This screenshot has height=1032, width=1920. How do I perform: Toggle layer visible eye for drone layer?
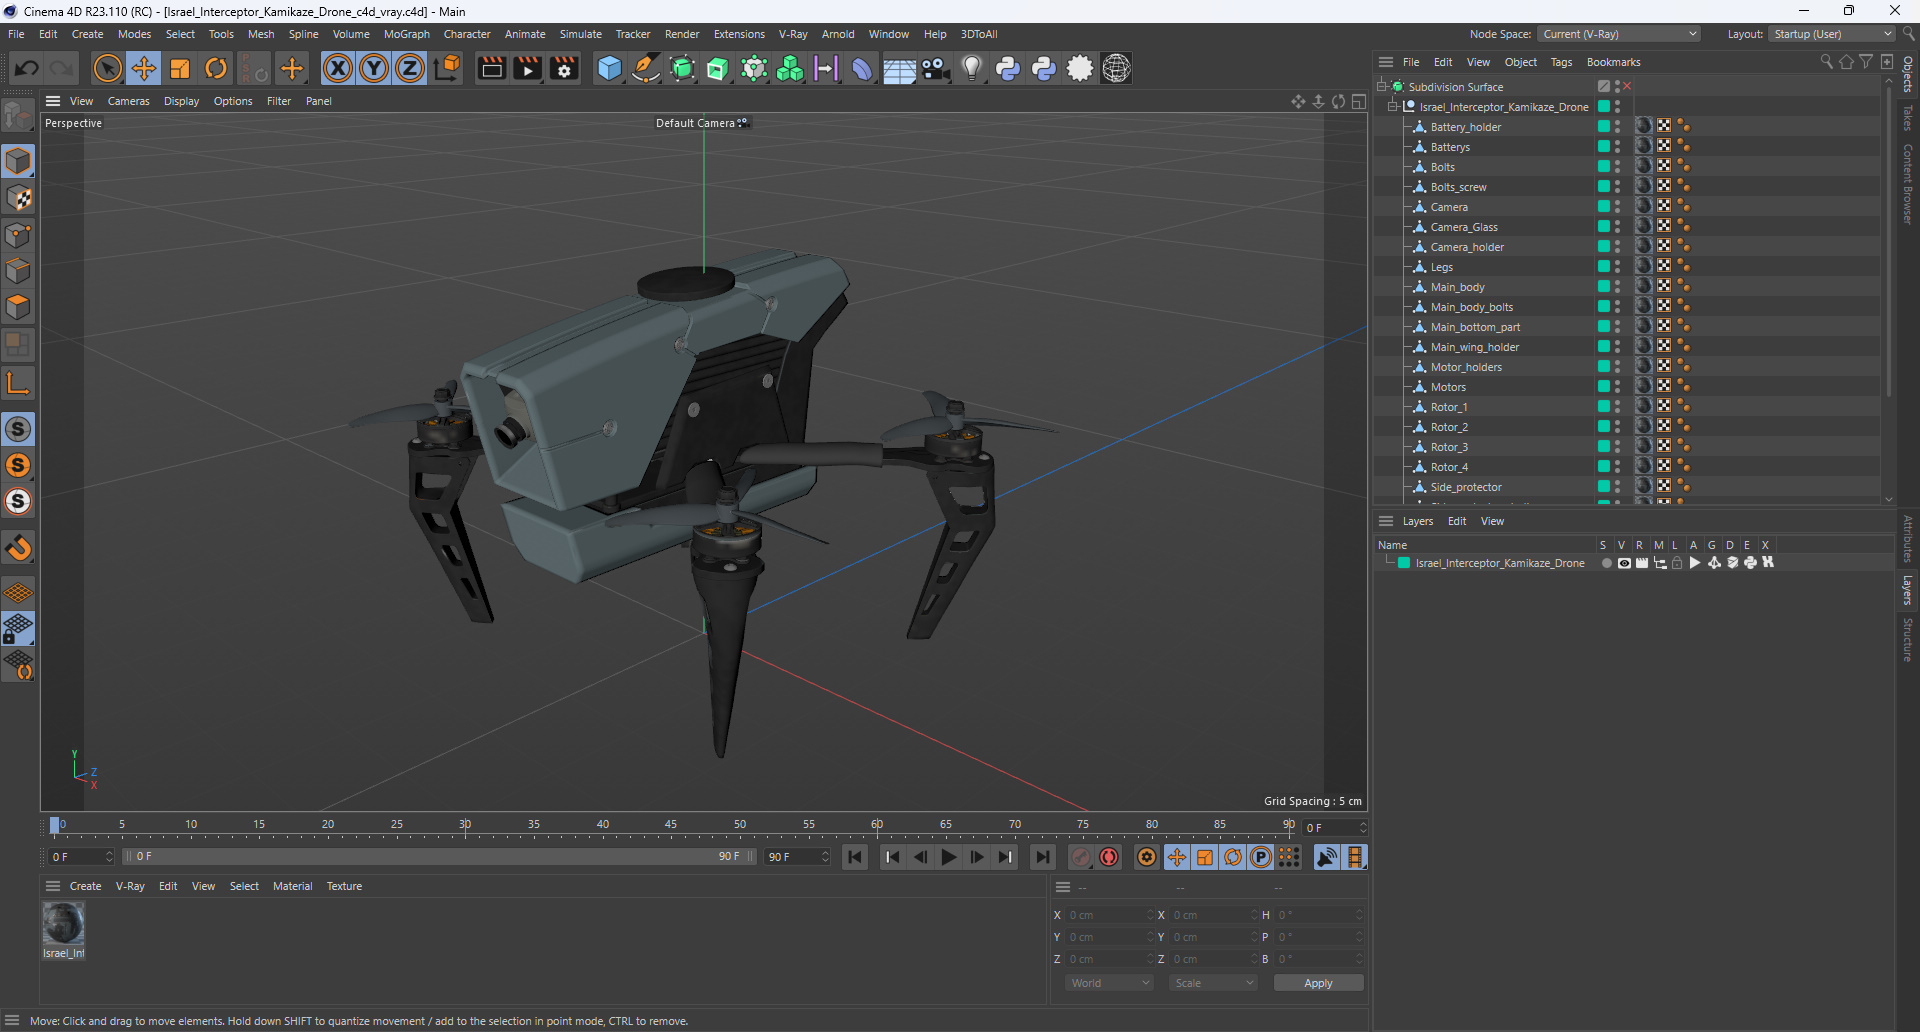pyautogui.click(x=1624, y=563)
